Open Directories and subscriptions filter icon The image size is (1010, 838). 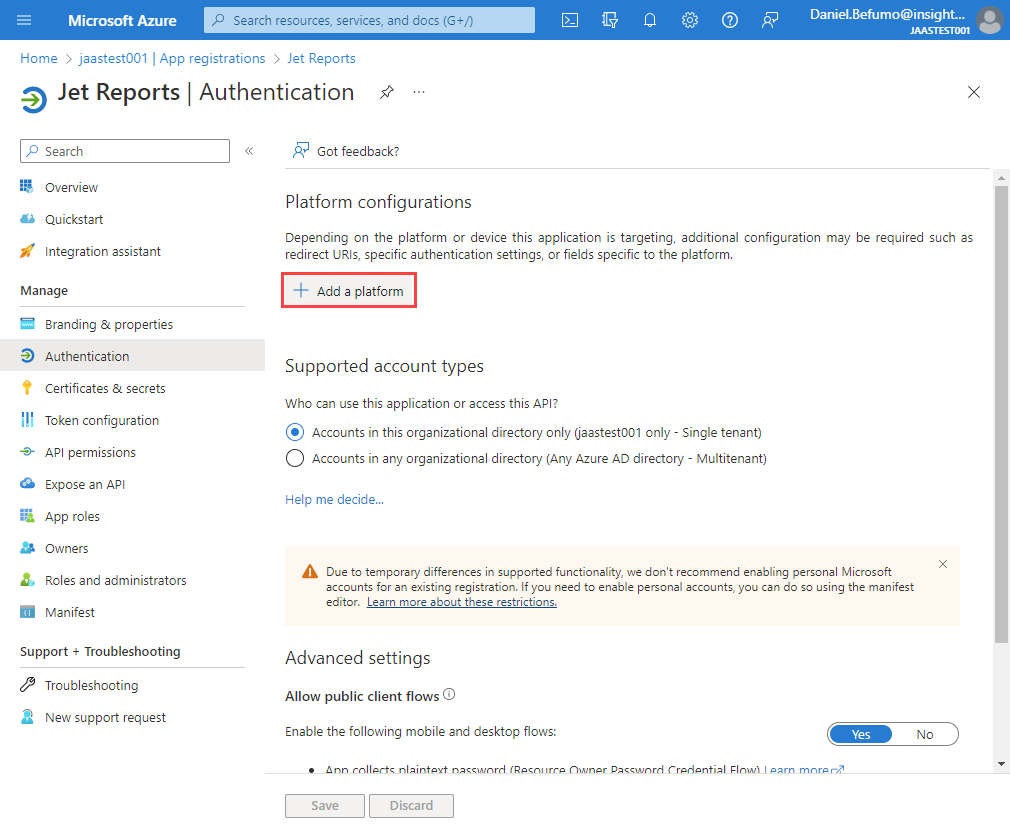[610, 20]
